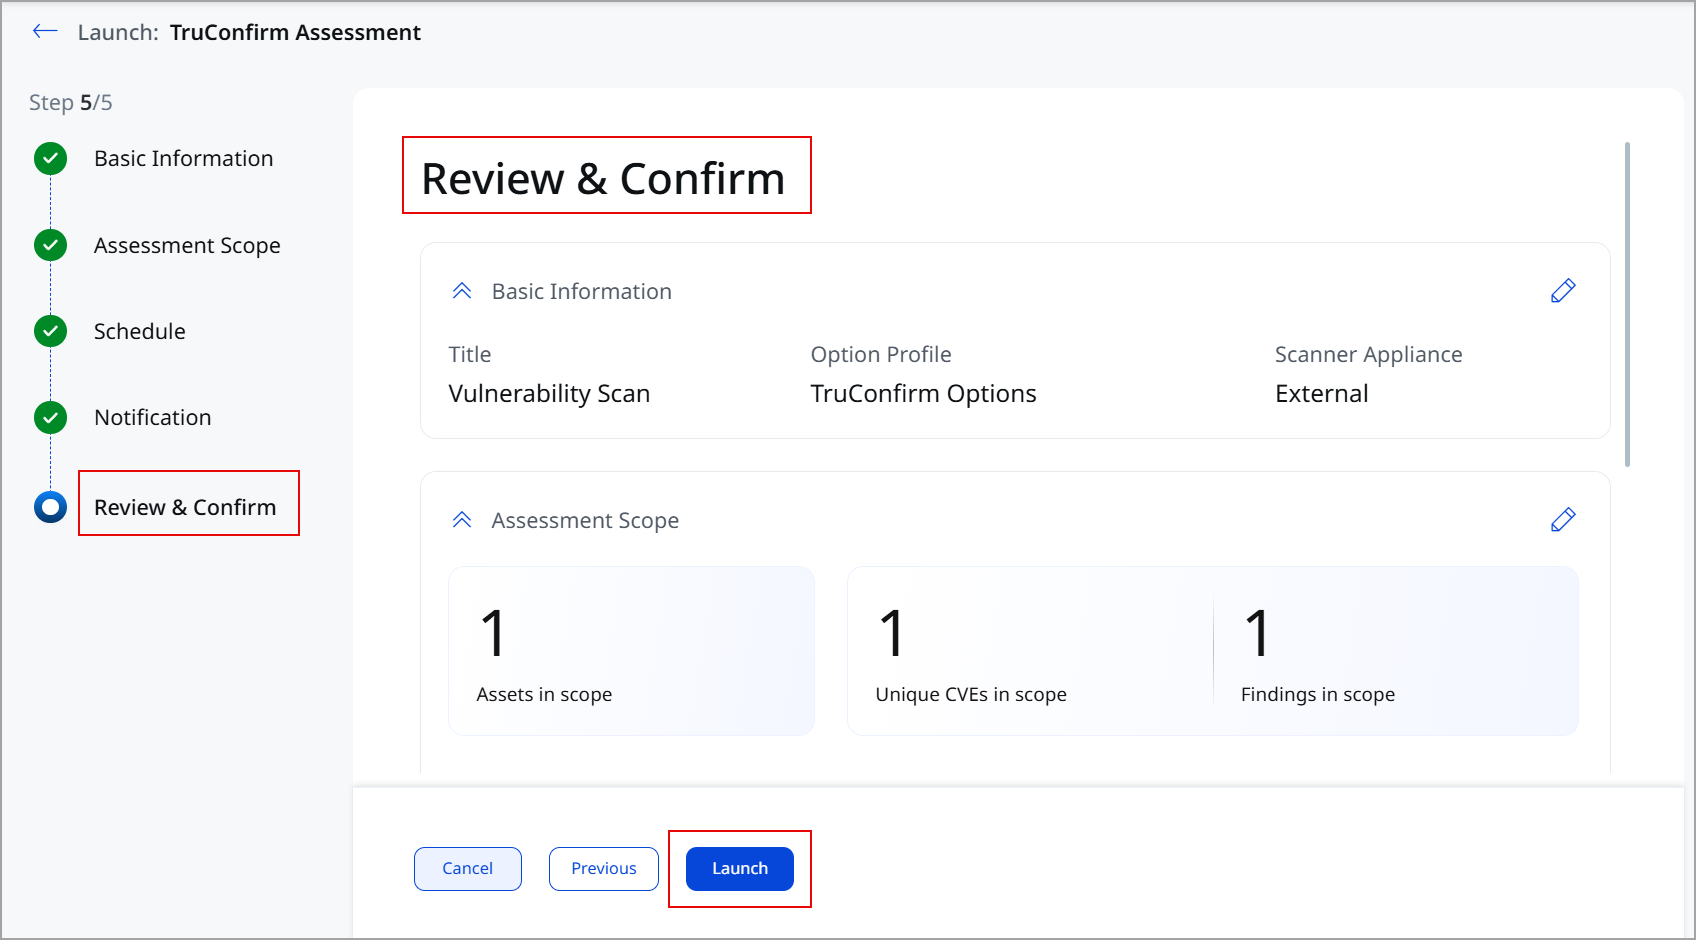The image size is (1696, 940).
Task: Select the Review & Confirm step
Action: pos(185,507)
